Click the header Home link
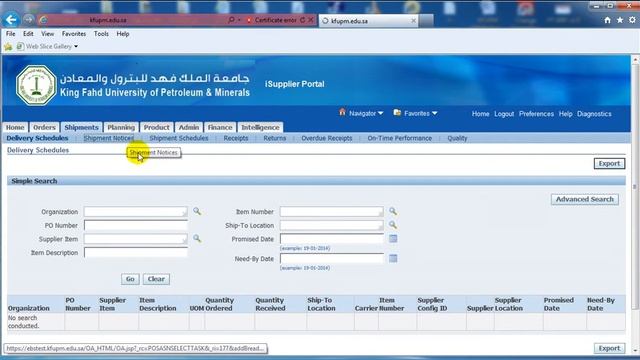The width and height of the screenshot is (640, 360). [x=480, y=114]
